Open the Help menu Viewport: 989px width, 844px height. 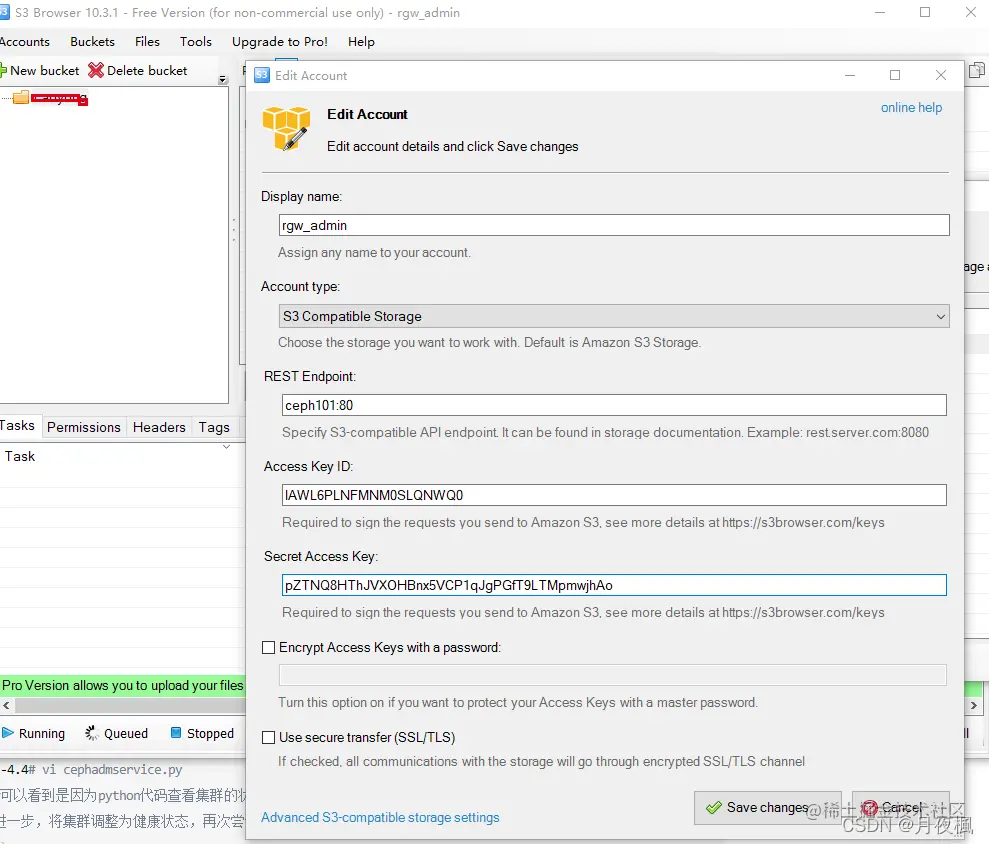361,42
